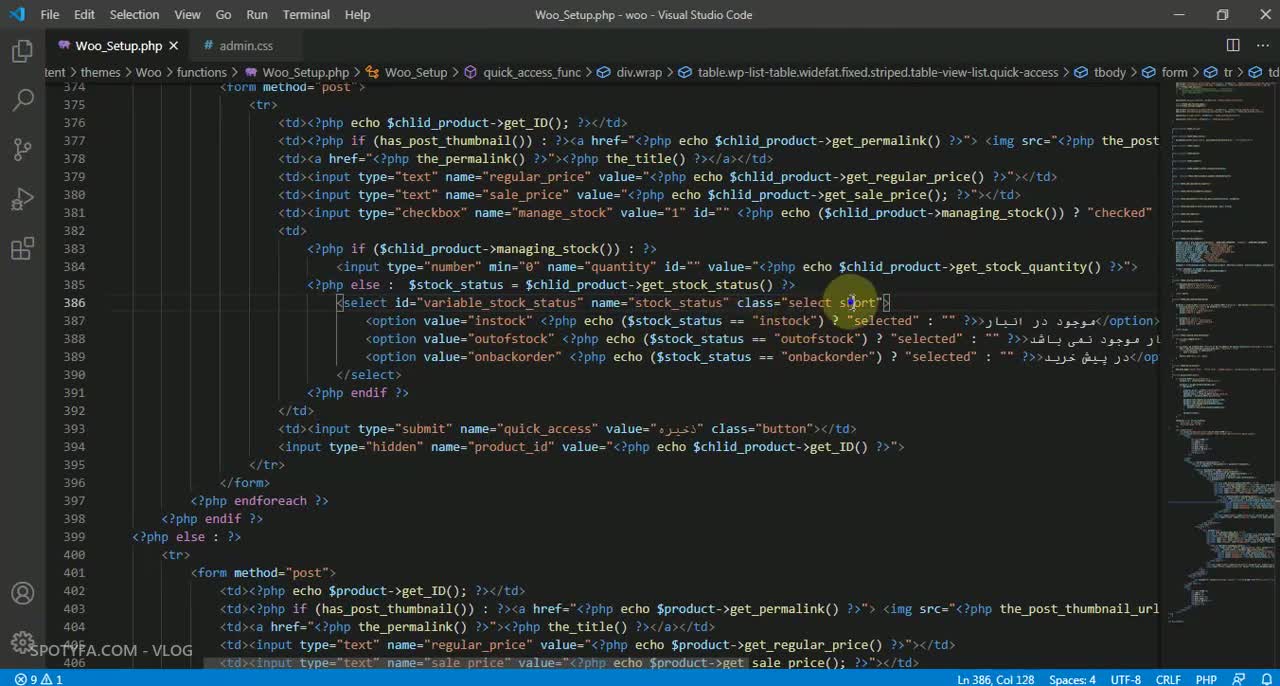Close the Woo_Setup.php tab
Viewport: 1280px width, 686px height.
click(174, 46)
